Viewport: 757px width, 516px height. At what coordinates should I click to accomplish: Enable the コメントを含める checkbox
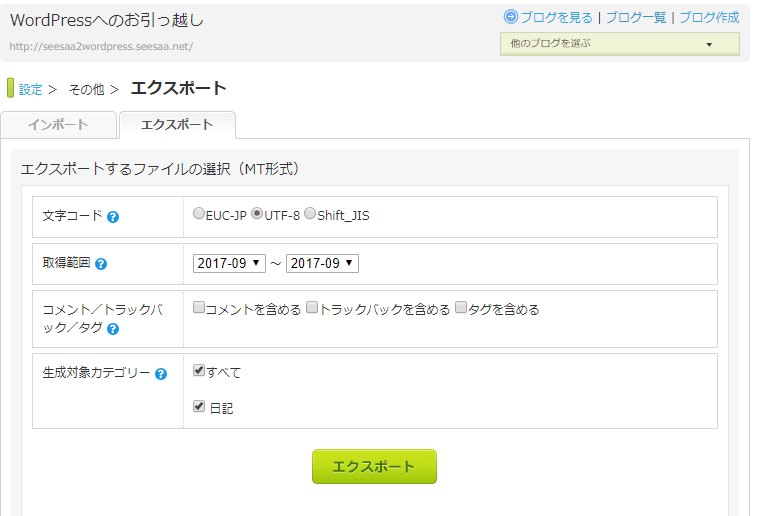click(199, 309)
